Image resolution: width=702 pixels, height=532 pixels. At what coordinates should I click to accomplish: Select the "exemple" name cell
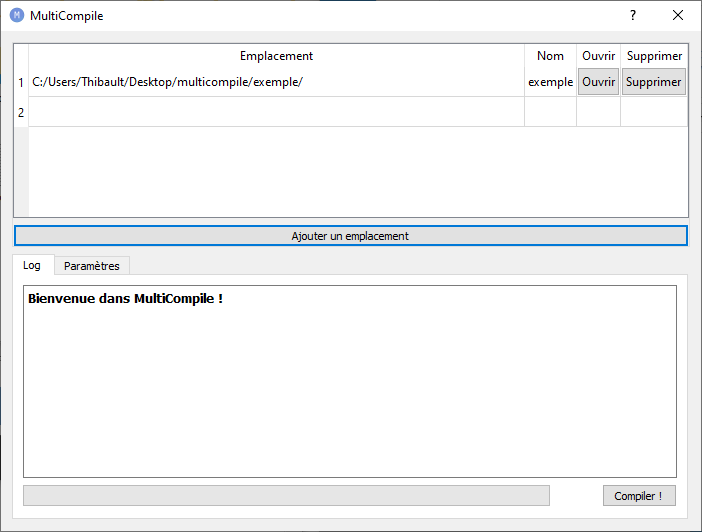[x=550, y=82]
